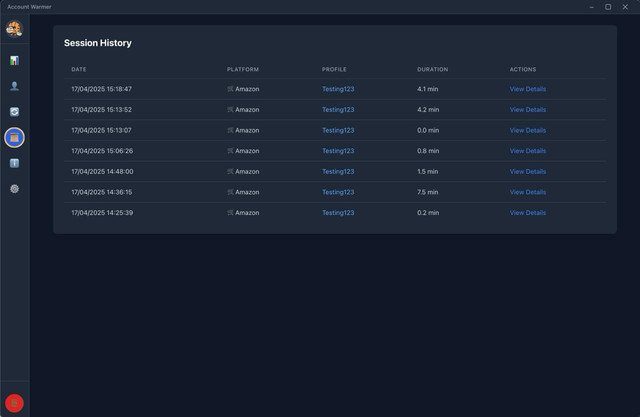Click the DURATION column header

433,69
